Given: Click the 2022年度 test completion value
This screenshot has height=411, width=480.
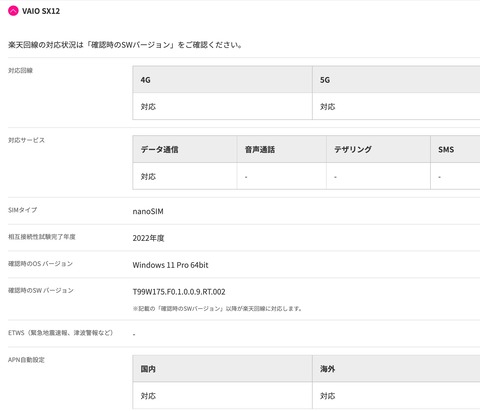Looking at the screenshot, I should [148, 238].
